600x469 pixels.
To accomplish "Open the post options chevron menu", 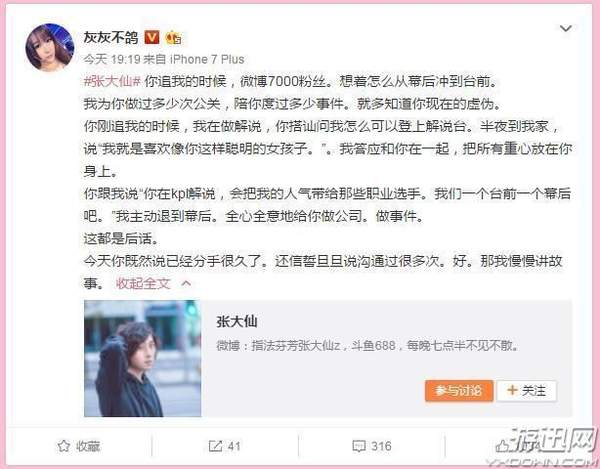I will [566, 29].
